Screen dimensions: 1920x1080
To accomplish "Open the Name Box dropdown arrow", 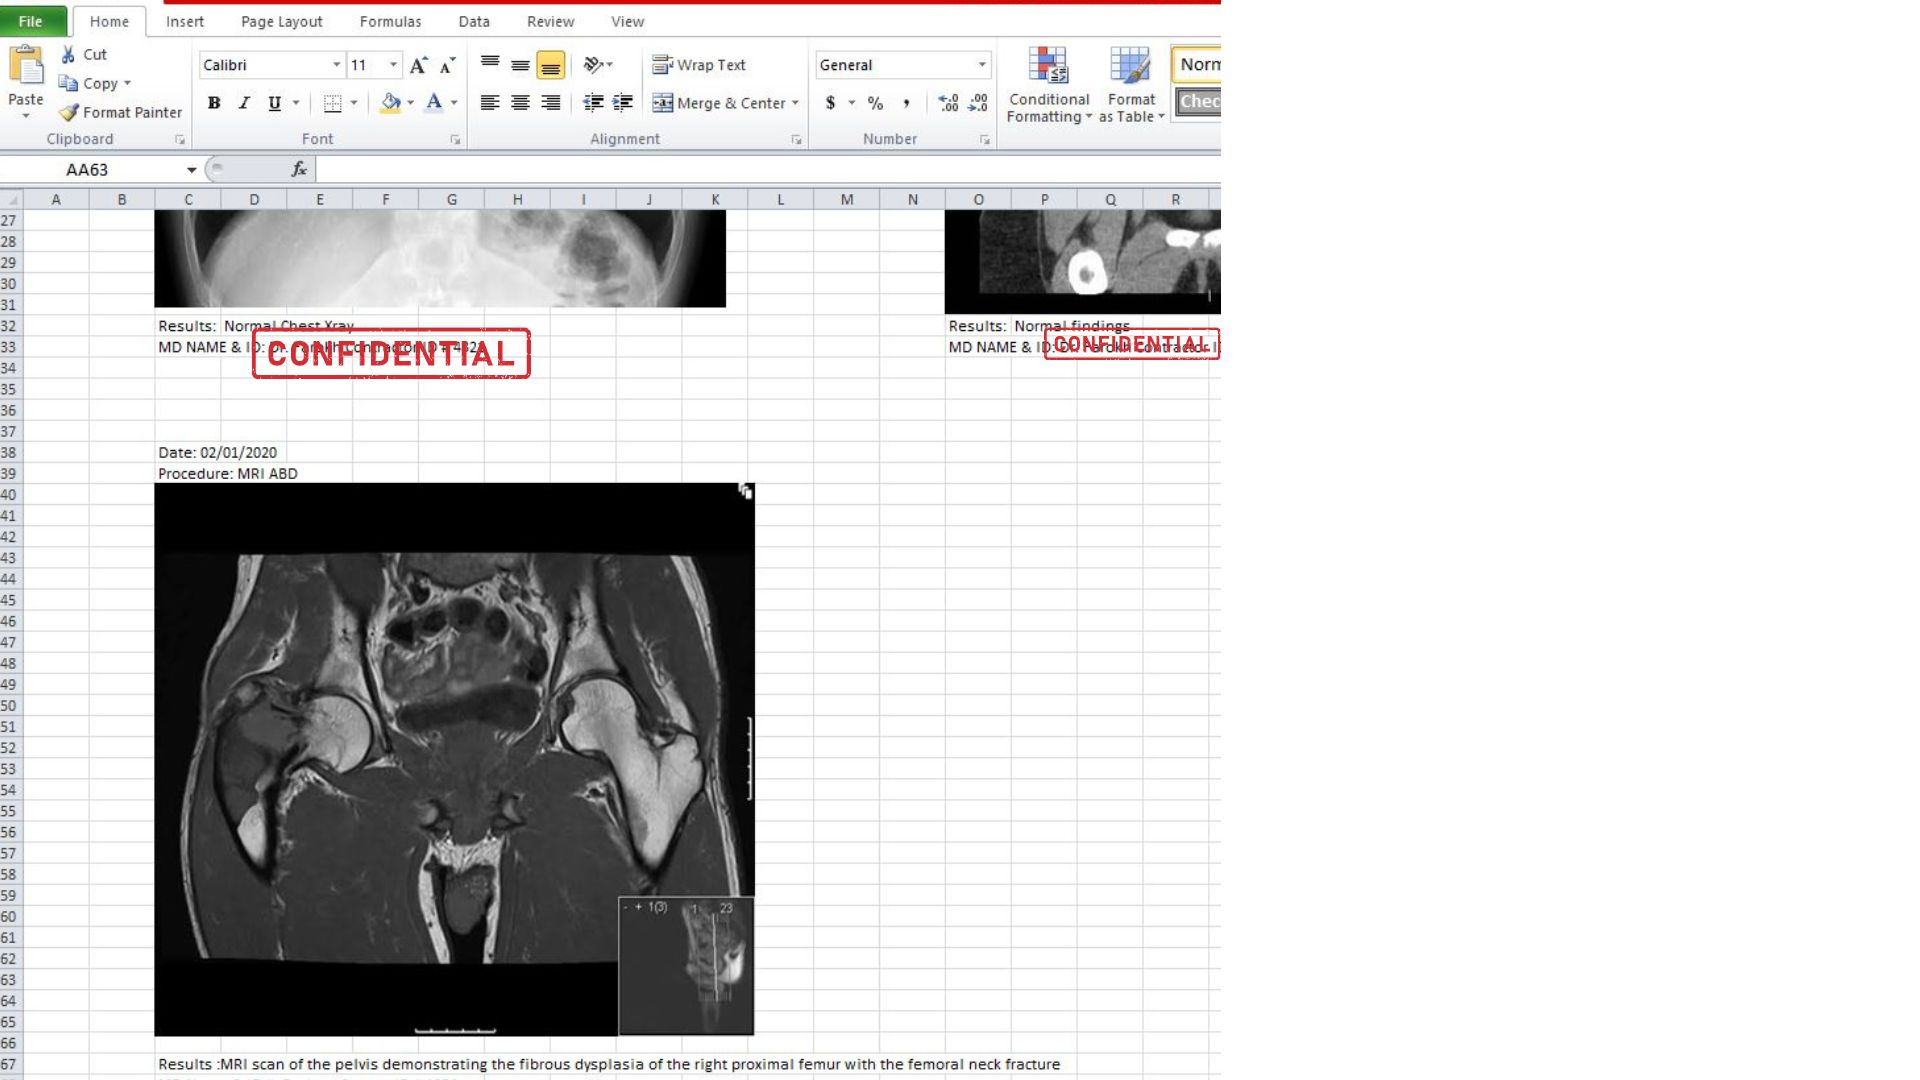I will click(191, 170).
